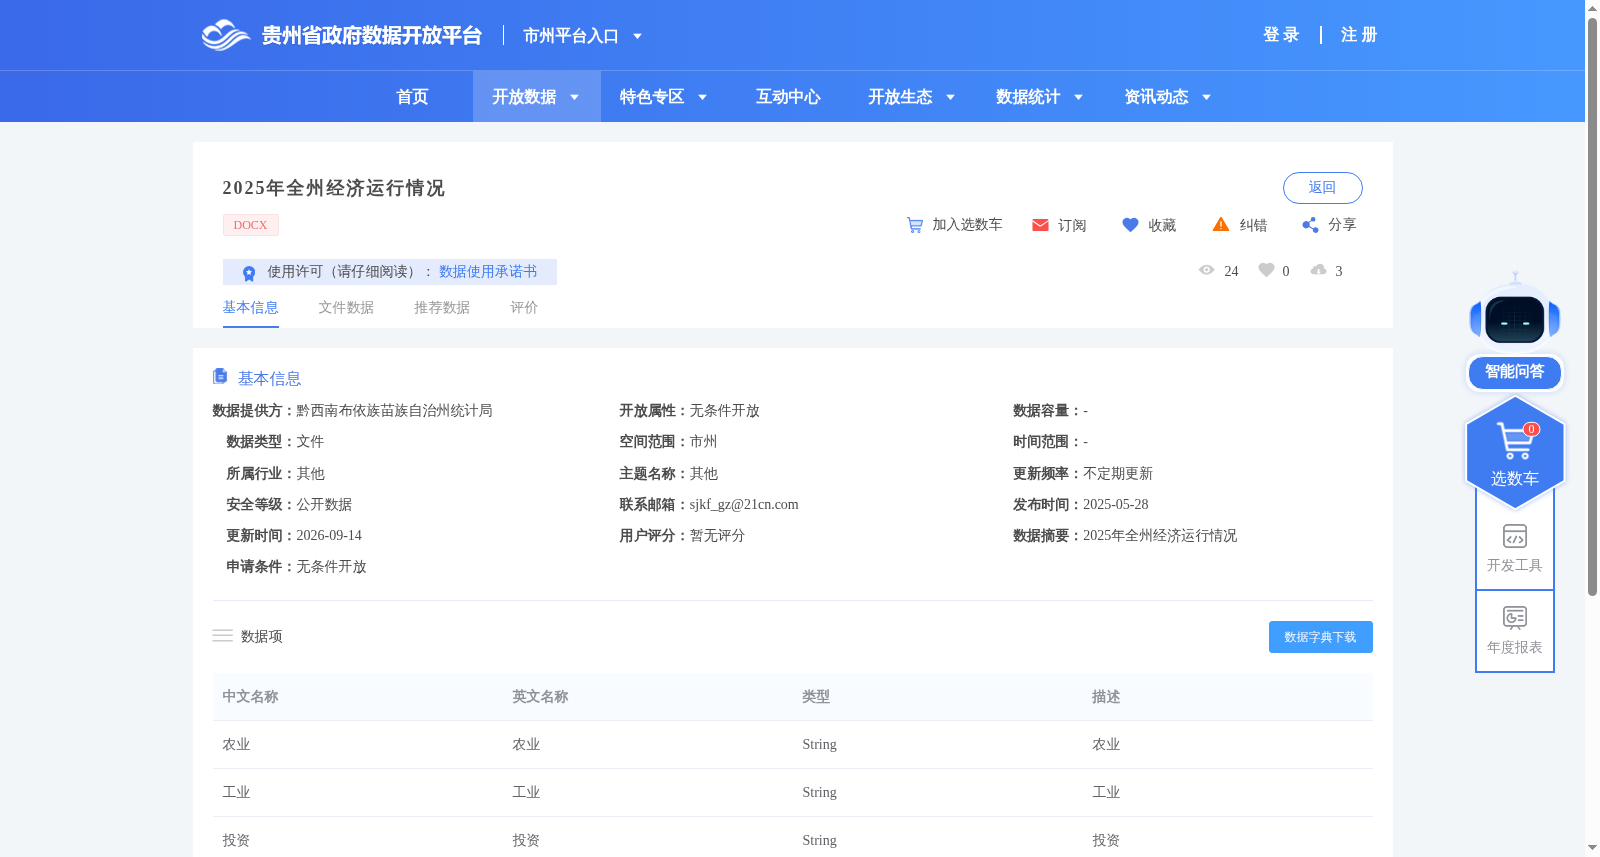Click the page title 2025年全州经济运行情况

(333, 188)
